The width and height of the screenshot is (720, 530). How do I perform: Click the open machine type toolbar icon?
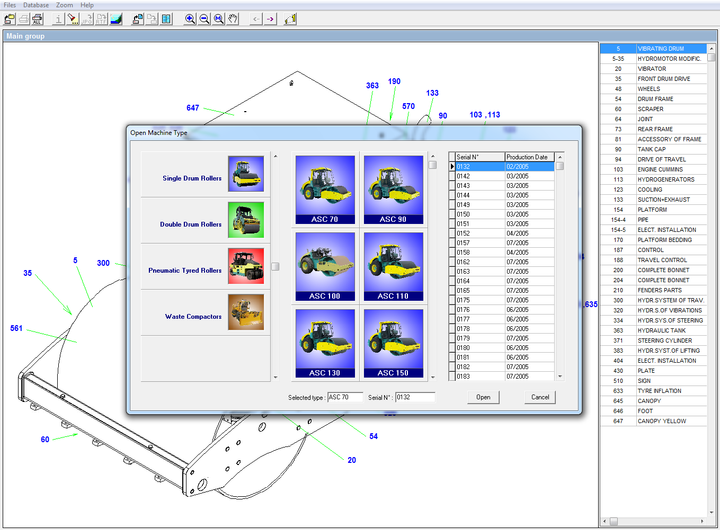coord(10,19)
